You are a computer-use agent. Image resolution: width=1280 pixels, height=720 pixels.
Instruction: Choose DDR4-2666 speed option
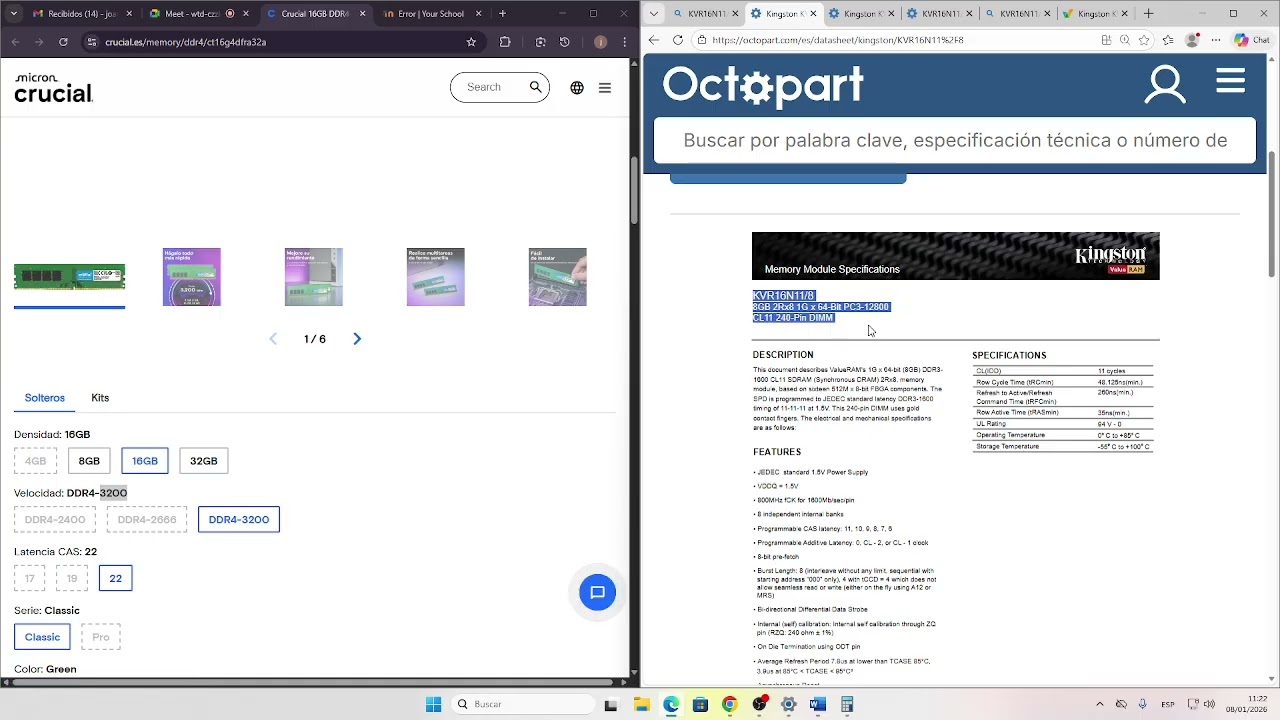pyautogui.click(x=147, y=520)
